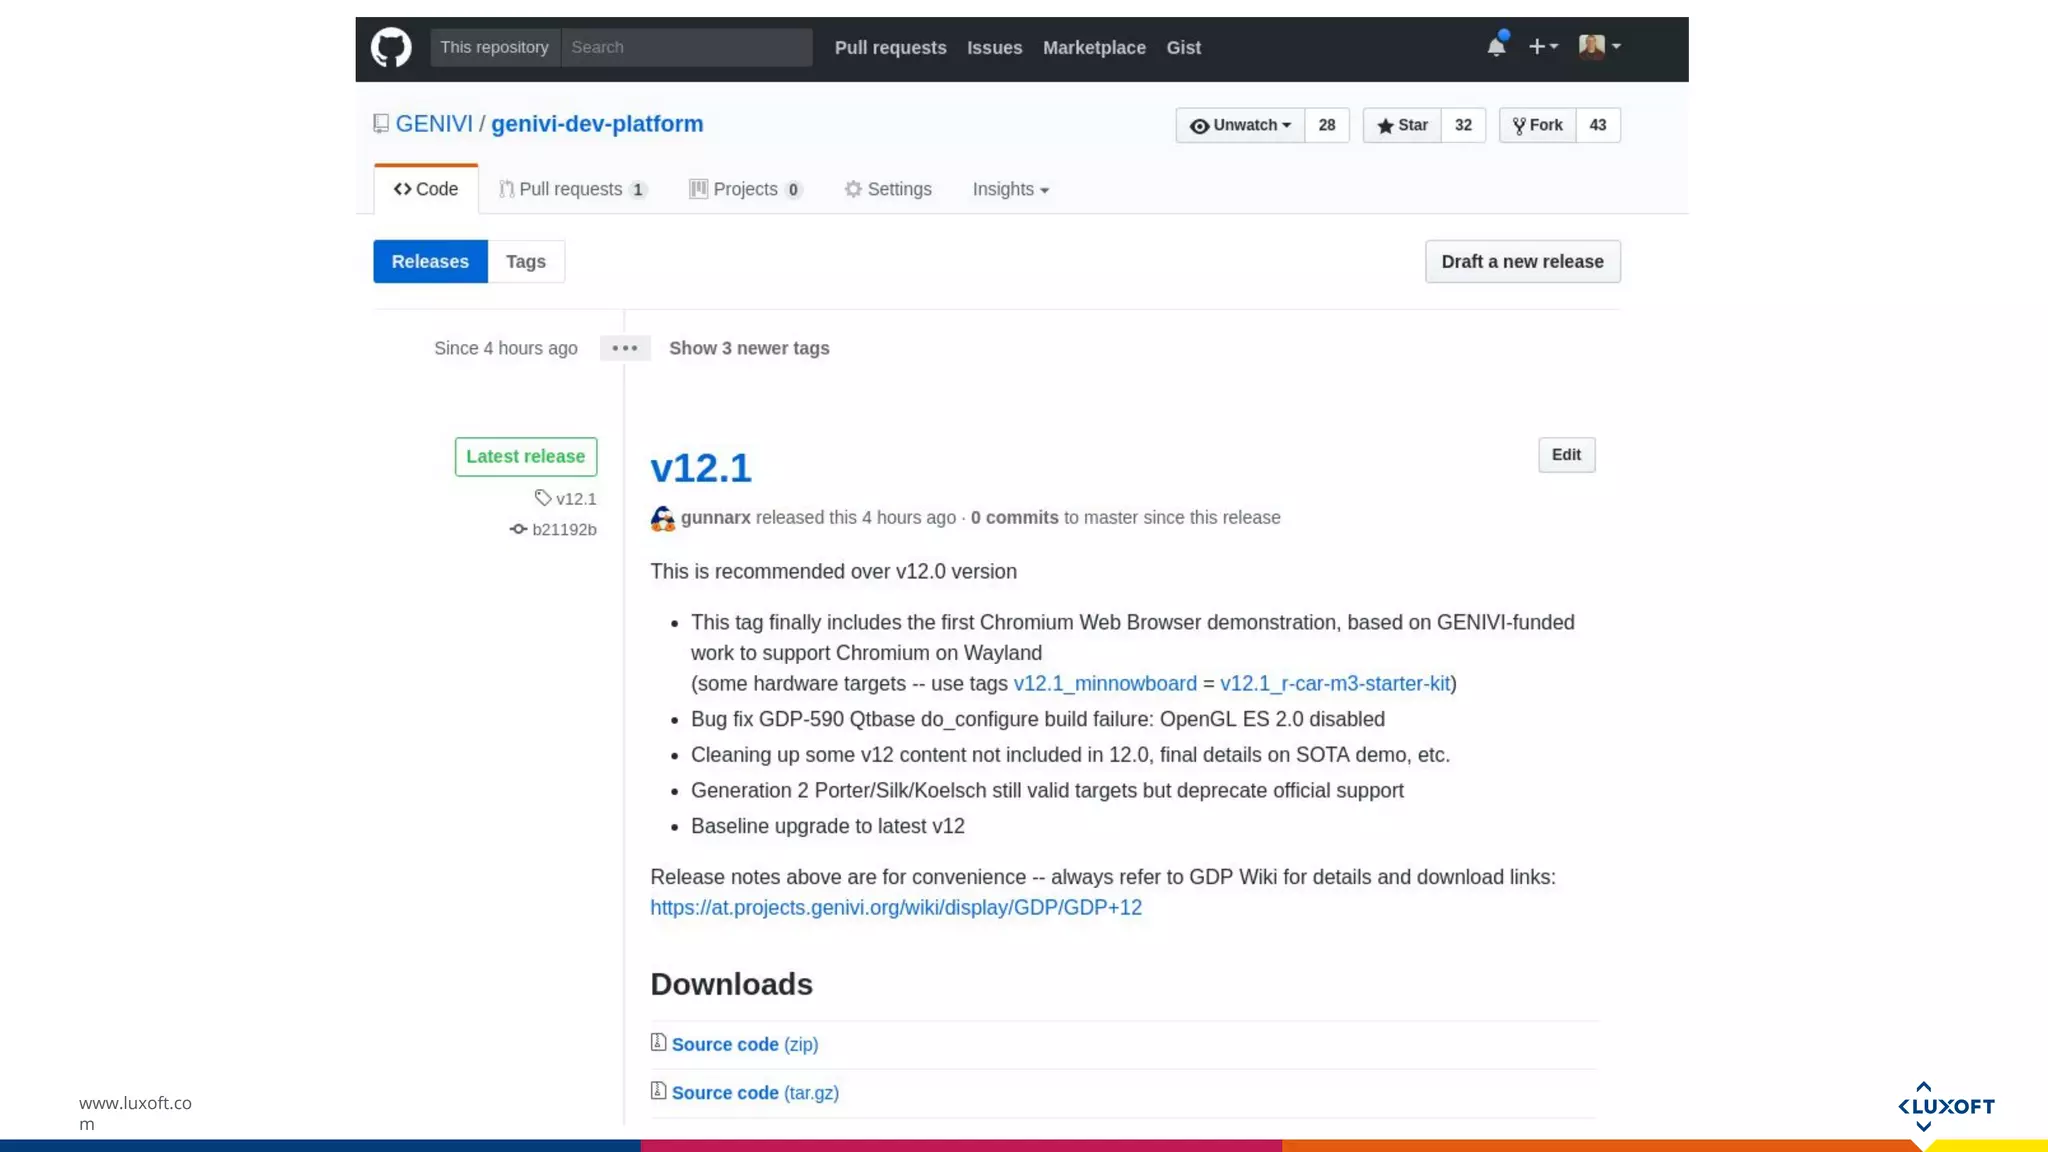Screen dimensions: 2048x1152
Task: Focus the repository search field
Action: pos(686,47)
